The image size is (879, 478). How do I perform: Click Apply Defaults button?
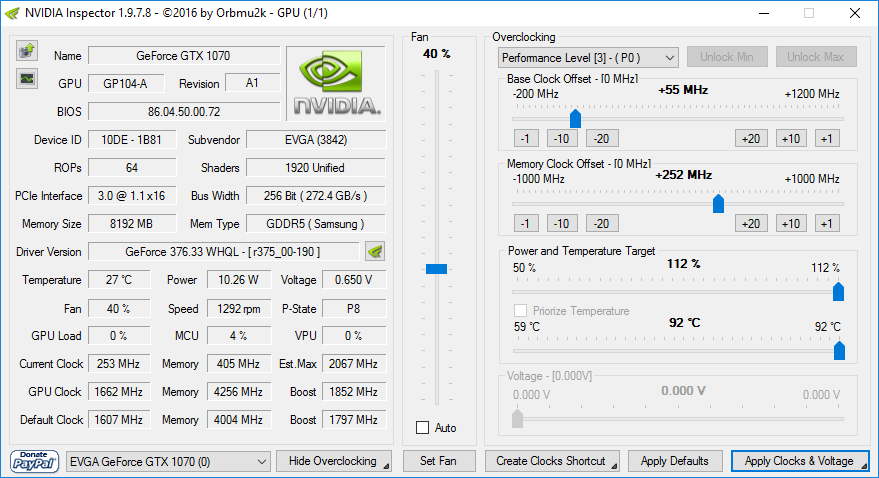coord(674,461)
